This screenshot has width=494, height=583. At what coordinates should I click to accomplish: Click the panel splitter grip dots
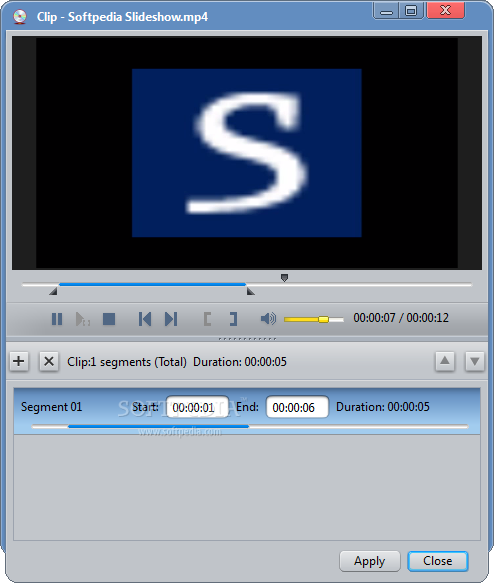(247, 339)
